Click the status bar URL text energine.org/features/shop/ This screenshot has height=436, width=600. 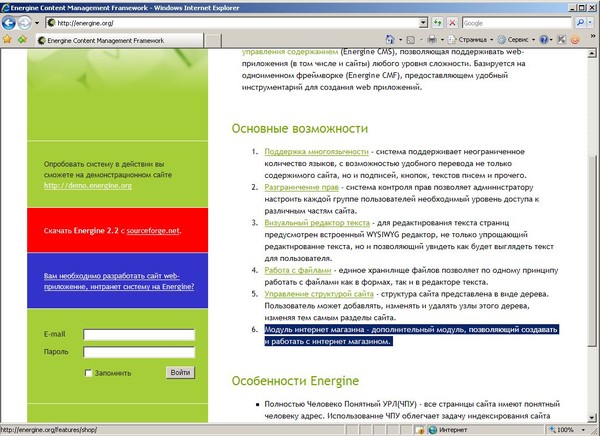(x=49, y=430)
